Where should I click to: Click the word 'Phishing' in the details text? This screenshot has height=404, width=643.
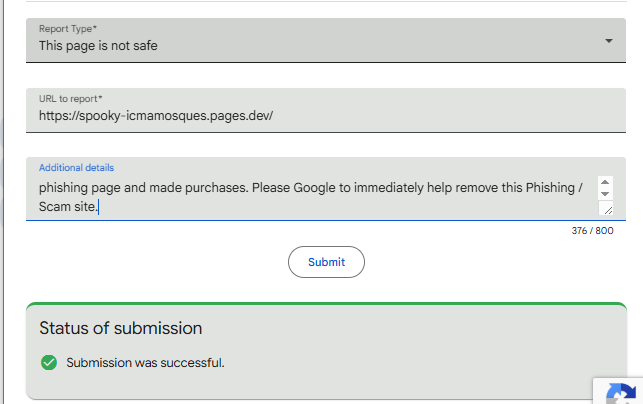click(551, 187)
